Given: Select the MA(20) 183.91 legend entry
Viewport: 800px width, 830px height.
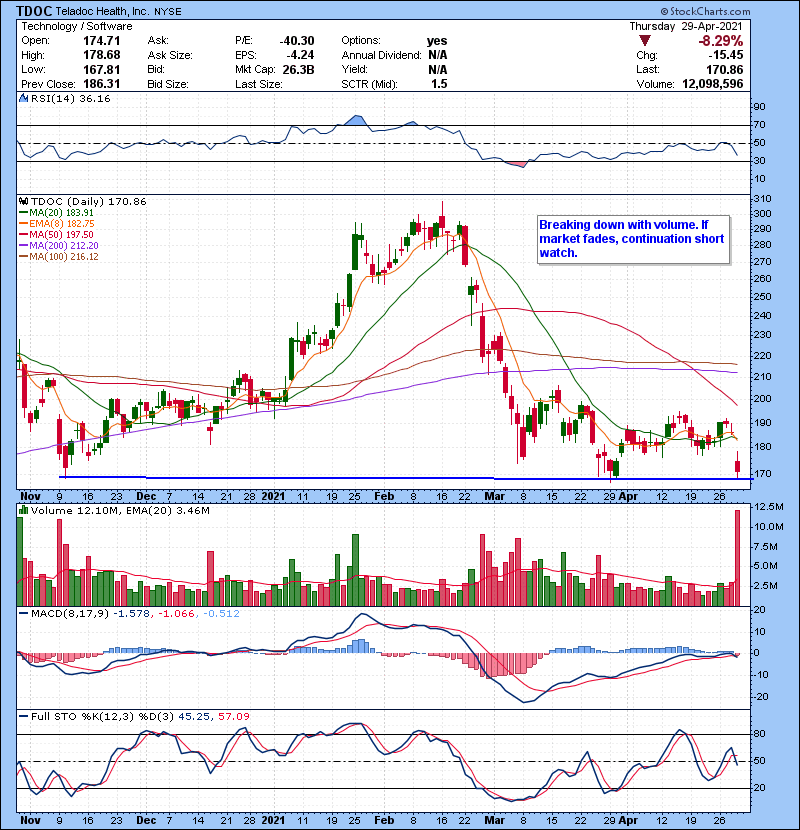Looking at the screenshot, I should [56, 213].
